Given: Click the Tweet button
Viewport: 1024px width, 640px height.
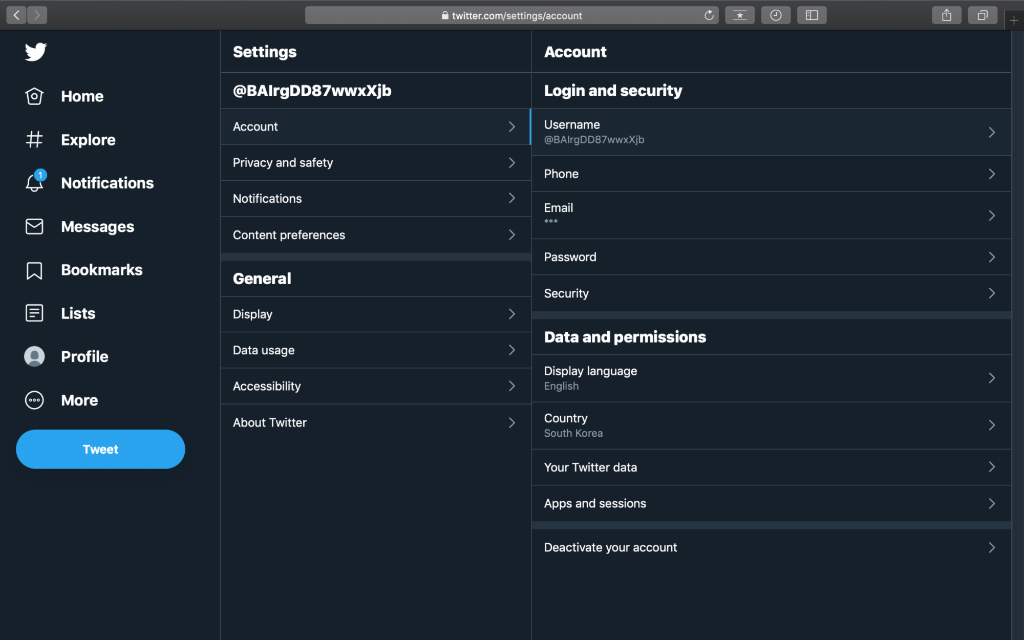Looking at the screenshot, I should 101,449.
